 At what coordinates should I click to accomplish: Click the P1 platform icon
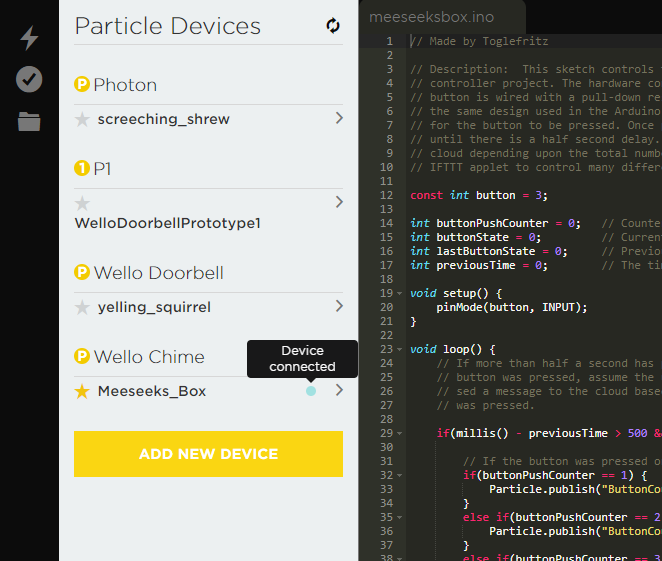coord(82,168)
